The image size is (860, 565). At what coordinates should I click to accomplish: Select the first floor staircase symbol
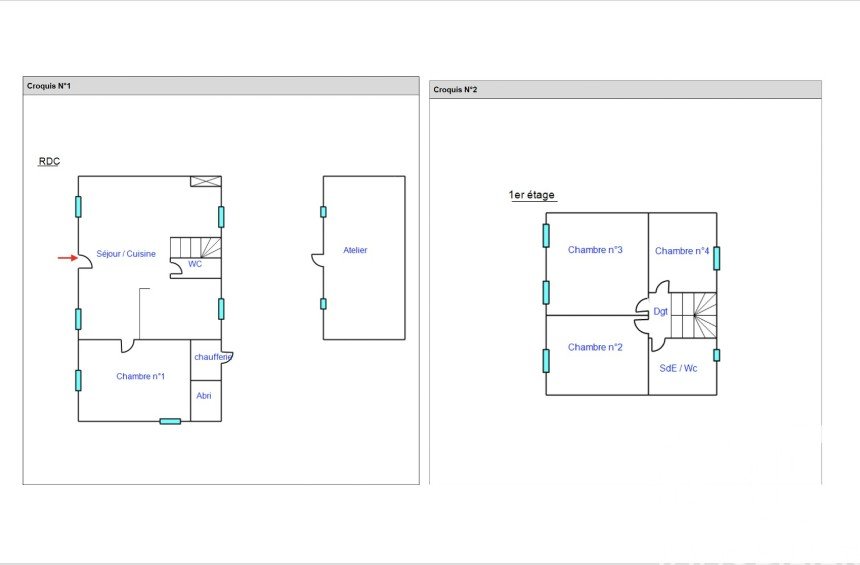coord(694,318)
